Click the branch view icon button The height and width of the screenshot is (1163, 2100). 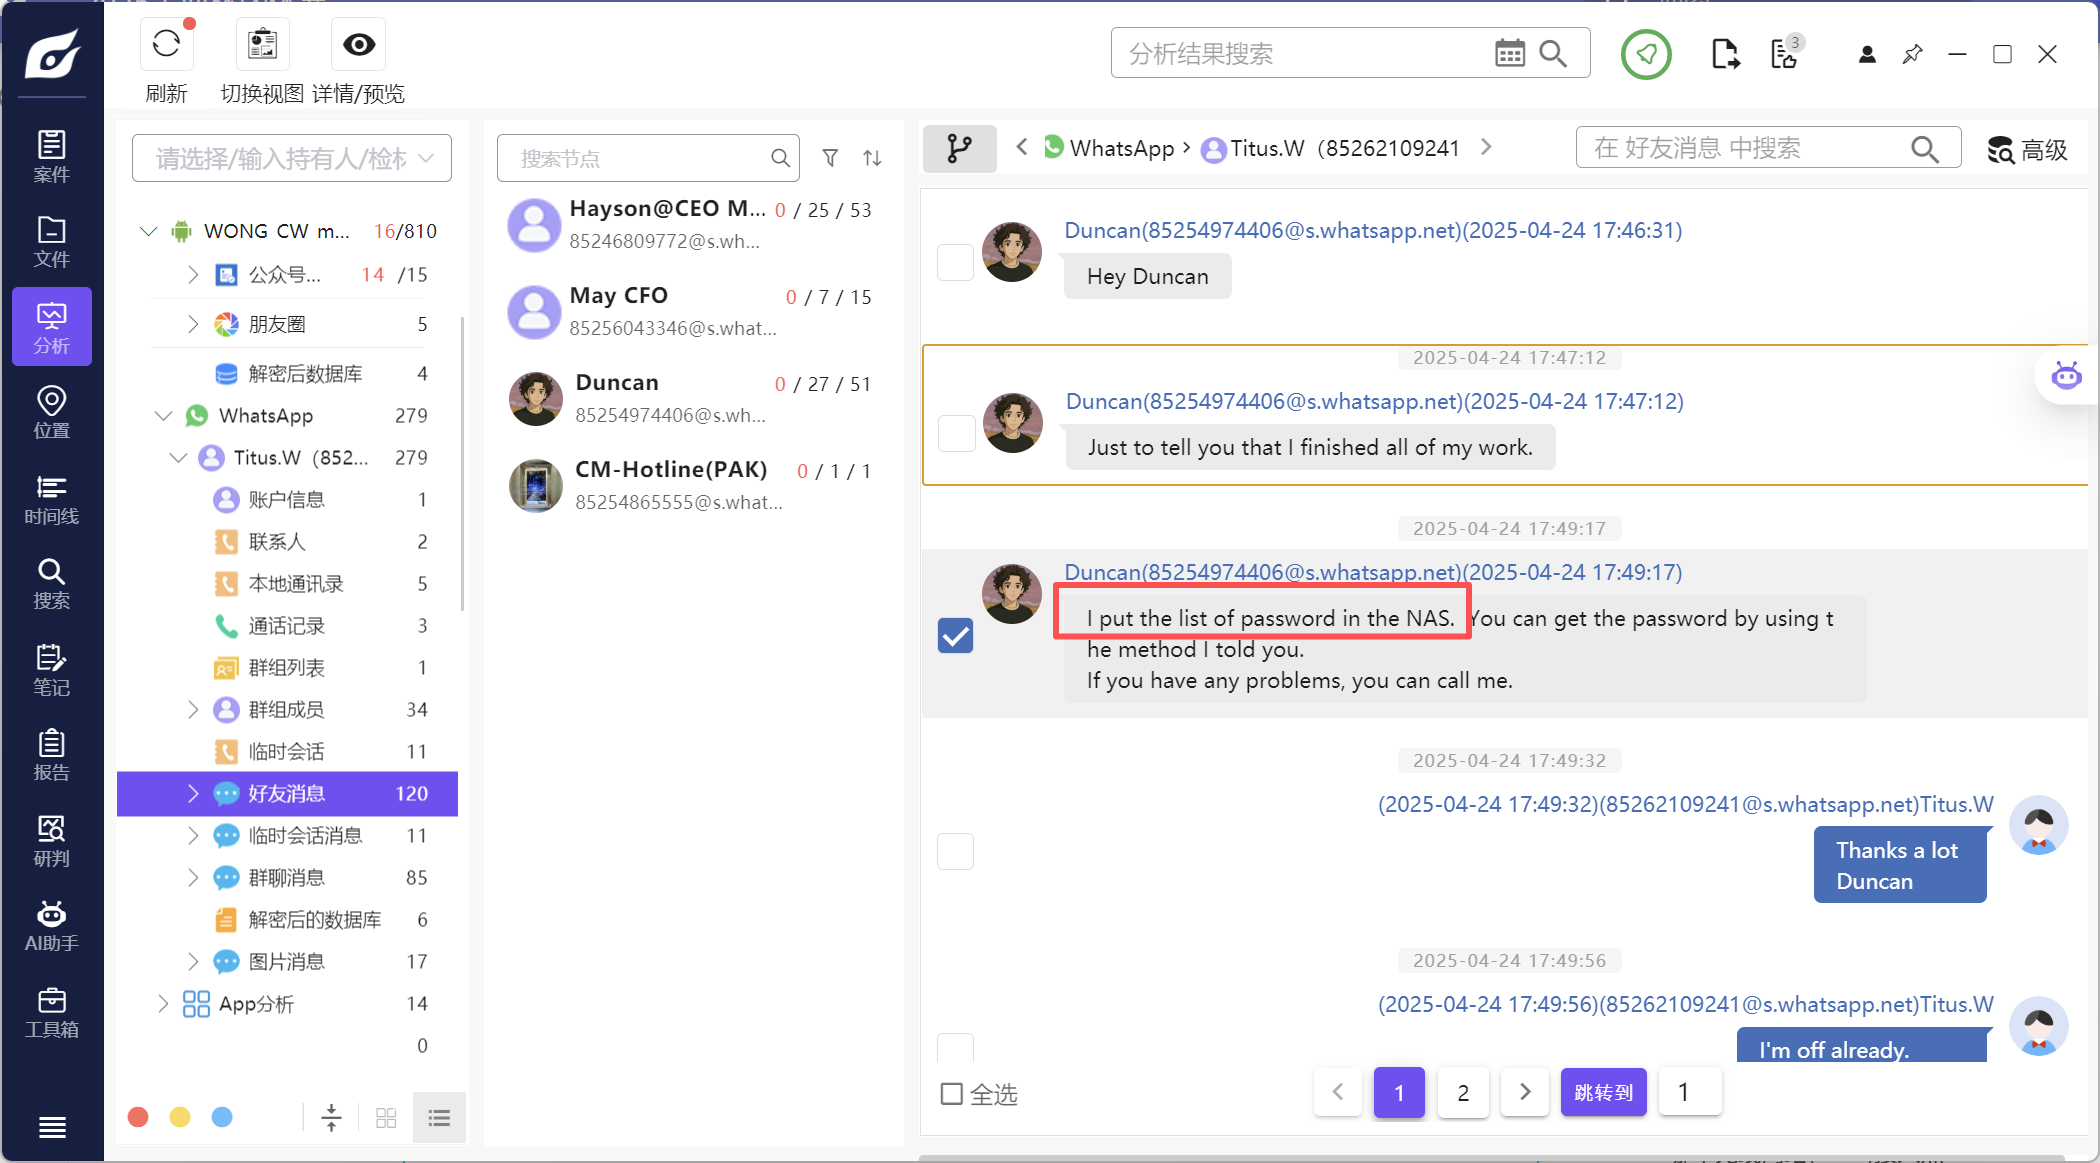(x=959, y=149)
